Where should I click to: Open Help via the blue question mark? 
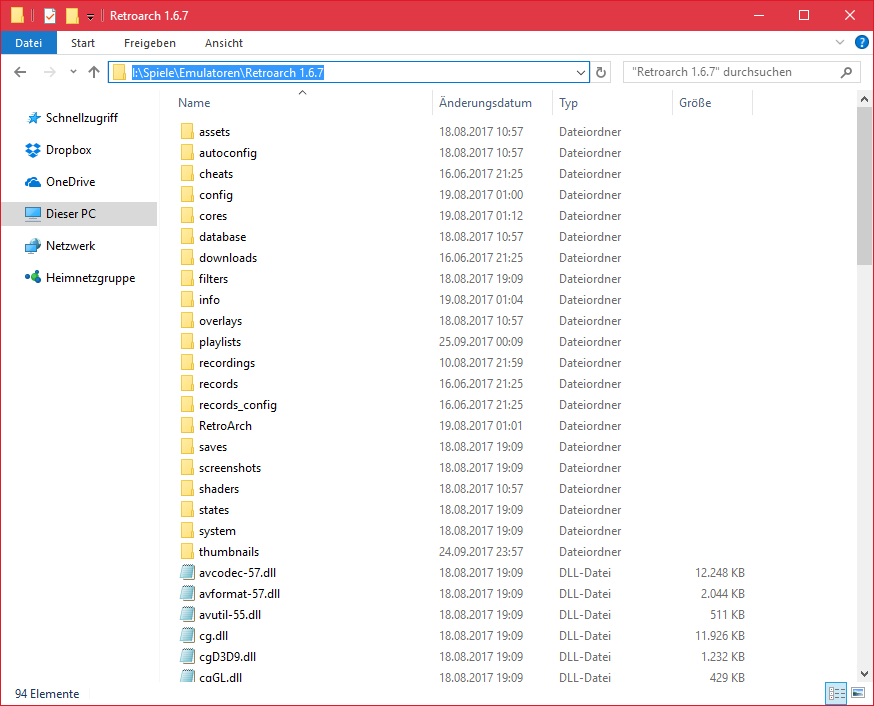[x=861, y=42]
